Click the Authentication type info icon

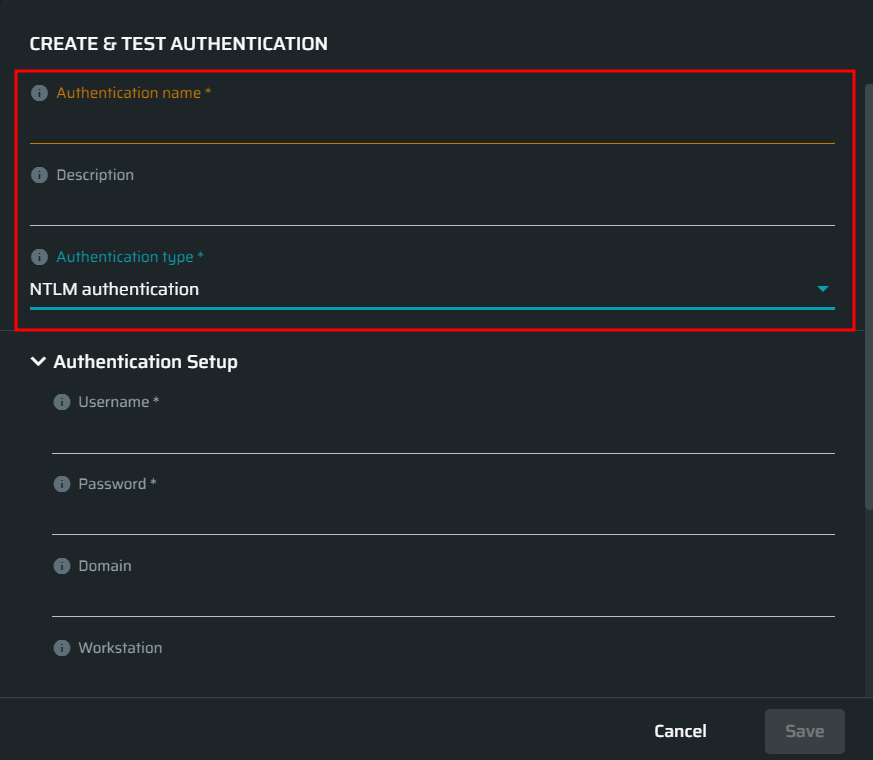pos(39,257)
